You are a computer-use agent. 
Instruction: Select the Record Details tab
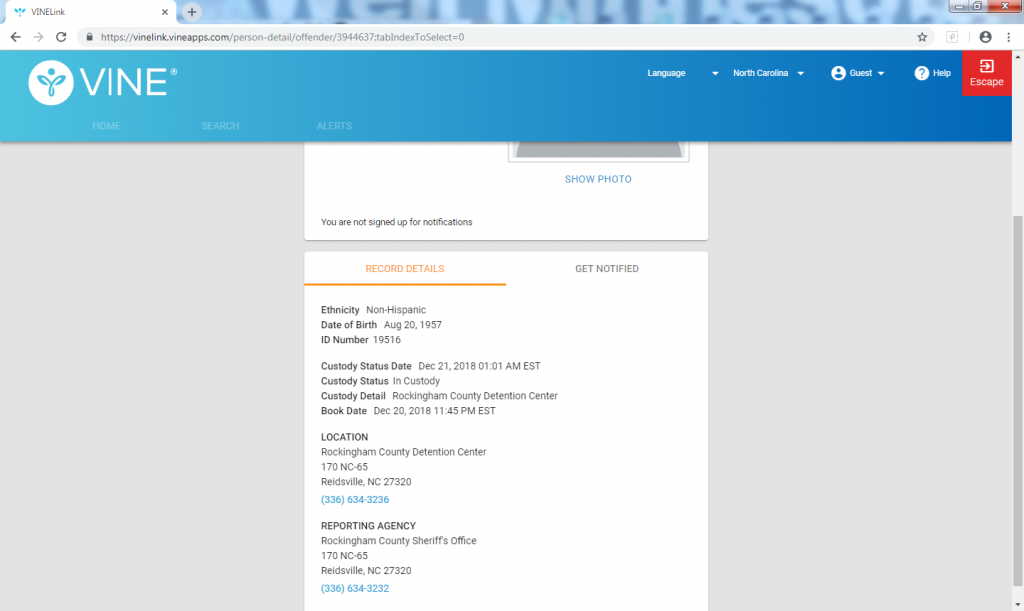404,269
